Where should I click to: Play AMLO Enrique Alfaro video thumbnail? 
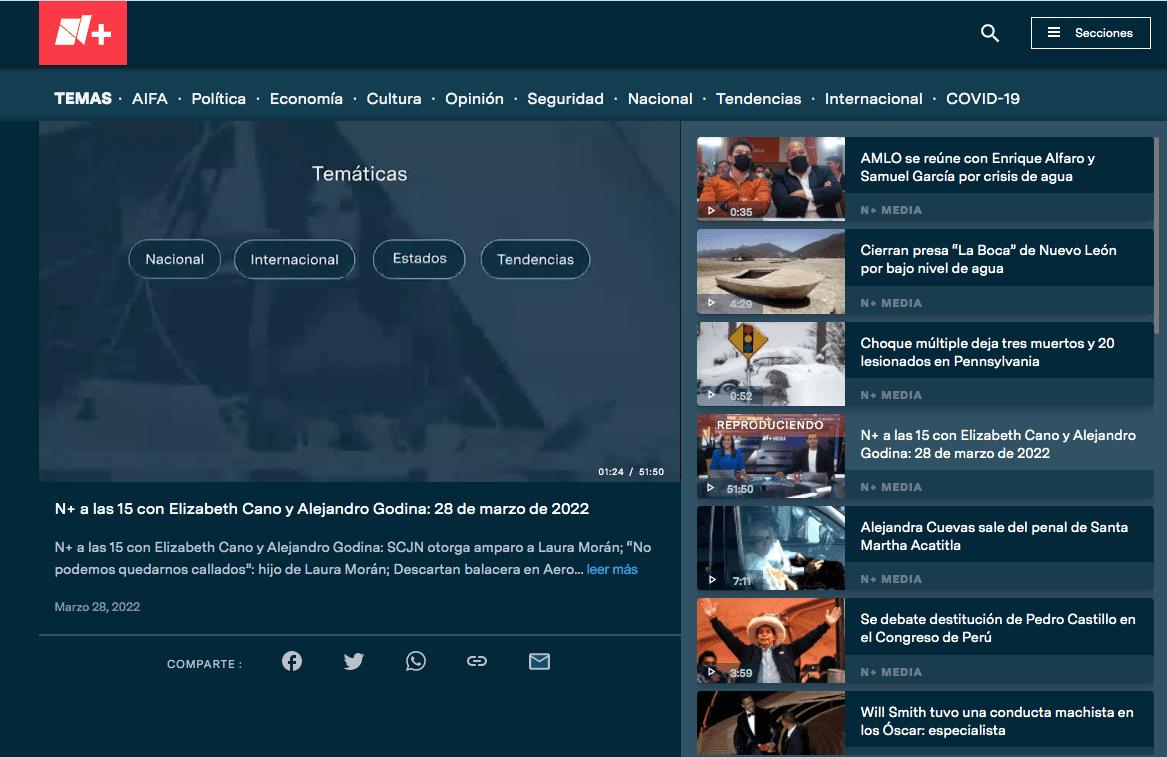tap(770, 179)
